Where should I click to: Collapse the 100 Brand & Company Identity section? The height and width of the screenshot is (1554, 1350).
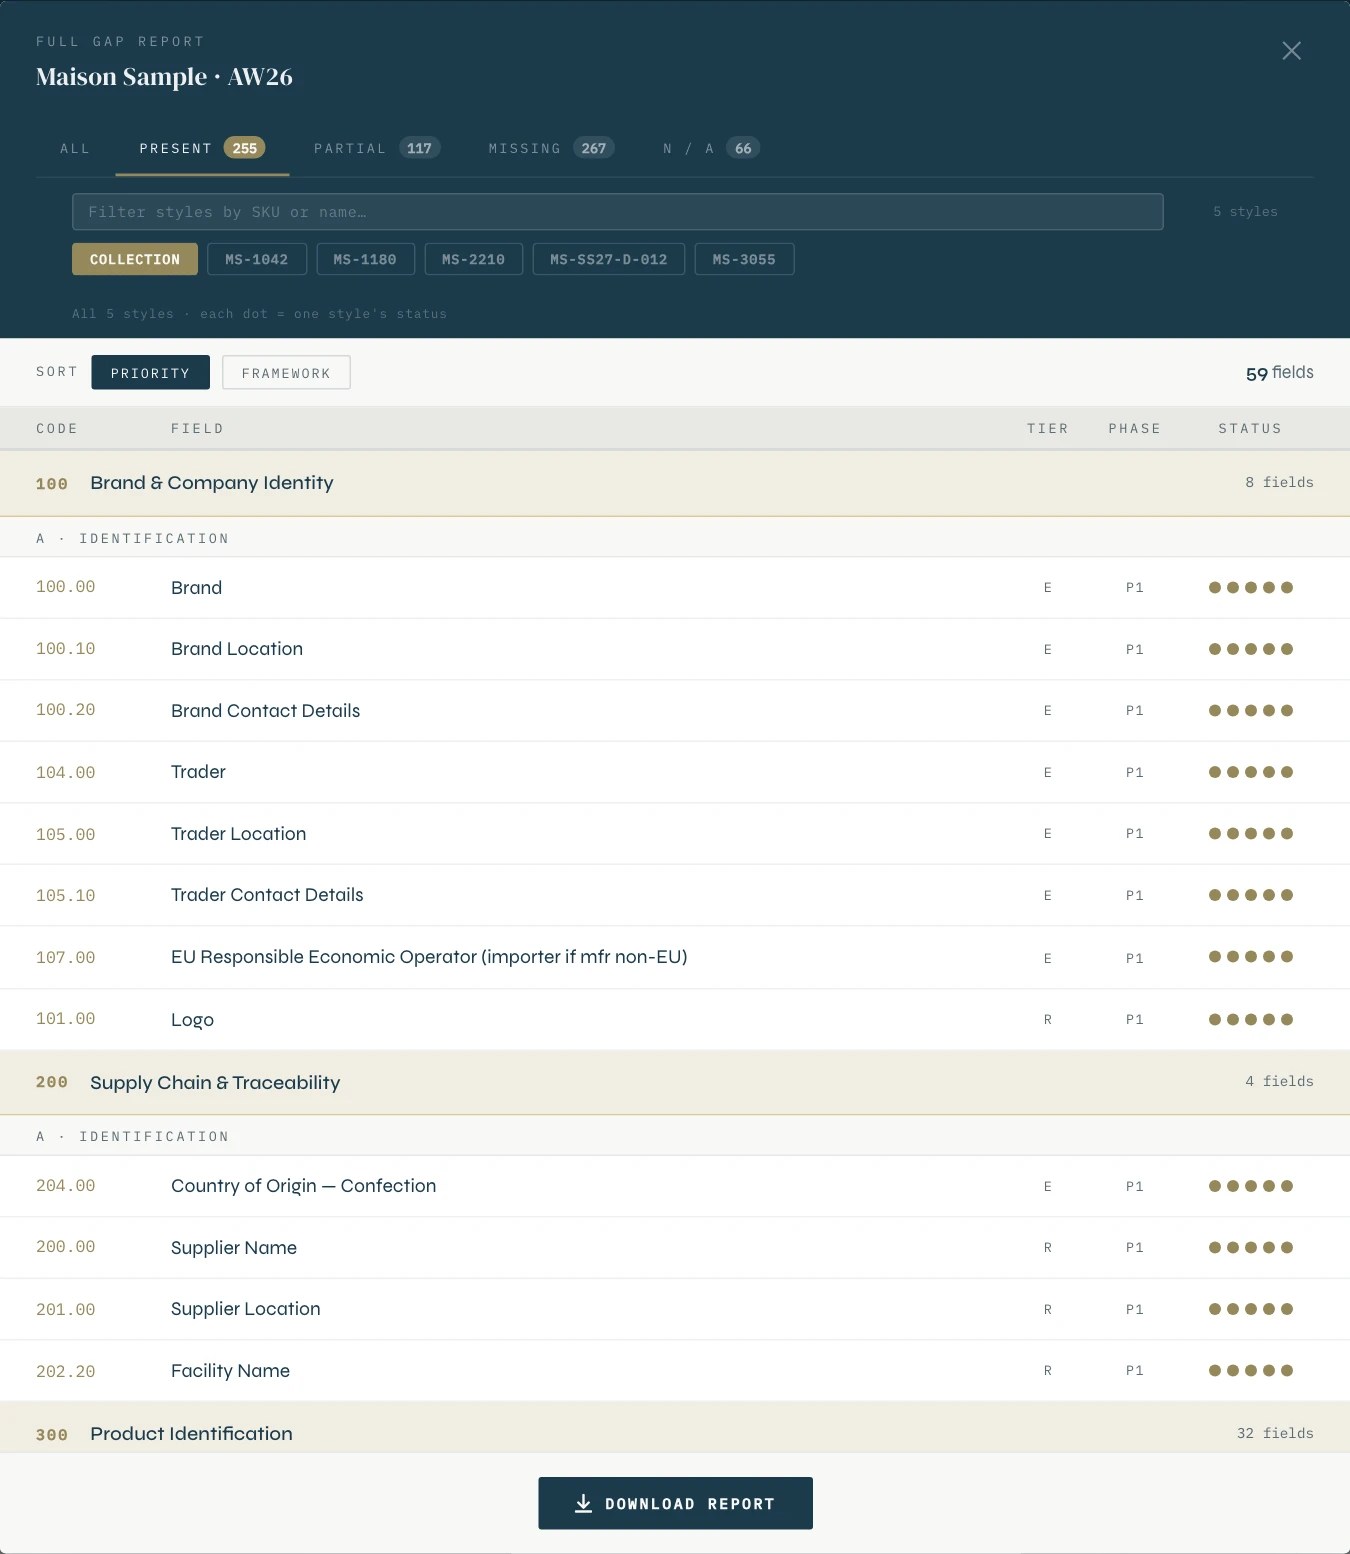(675, 483)
